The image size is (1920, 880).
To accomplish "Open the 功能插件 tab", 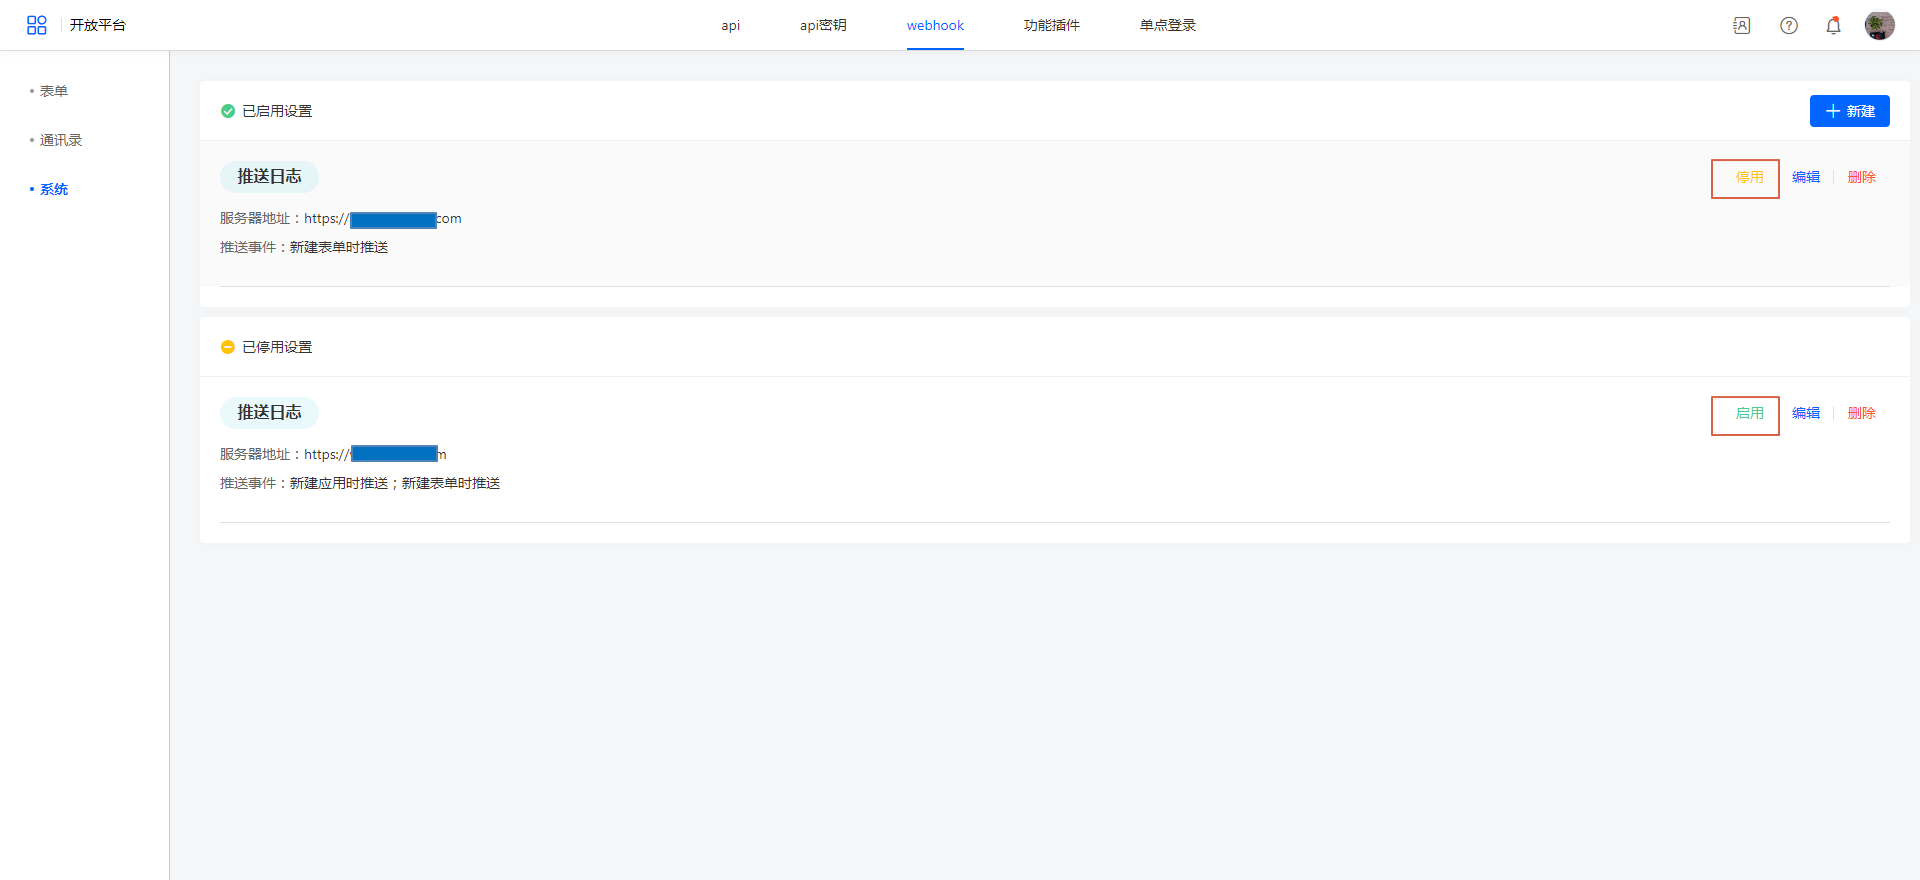I will pos(1051,26).
